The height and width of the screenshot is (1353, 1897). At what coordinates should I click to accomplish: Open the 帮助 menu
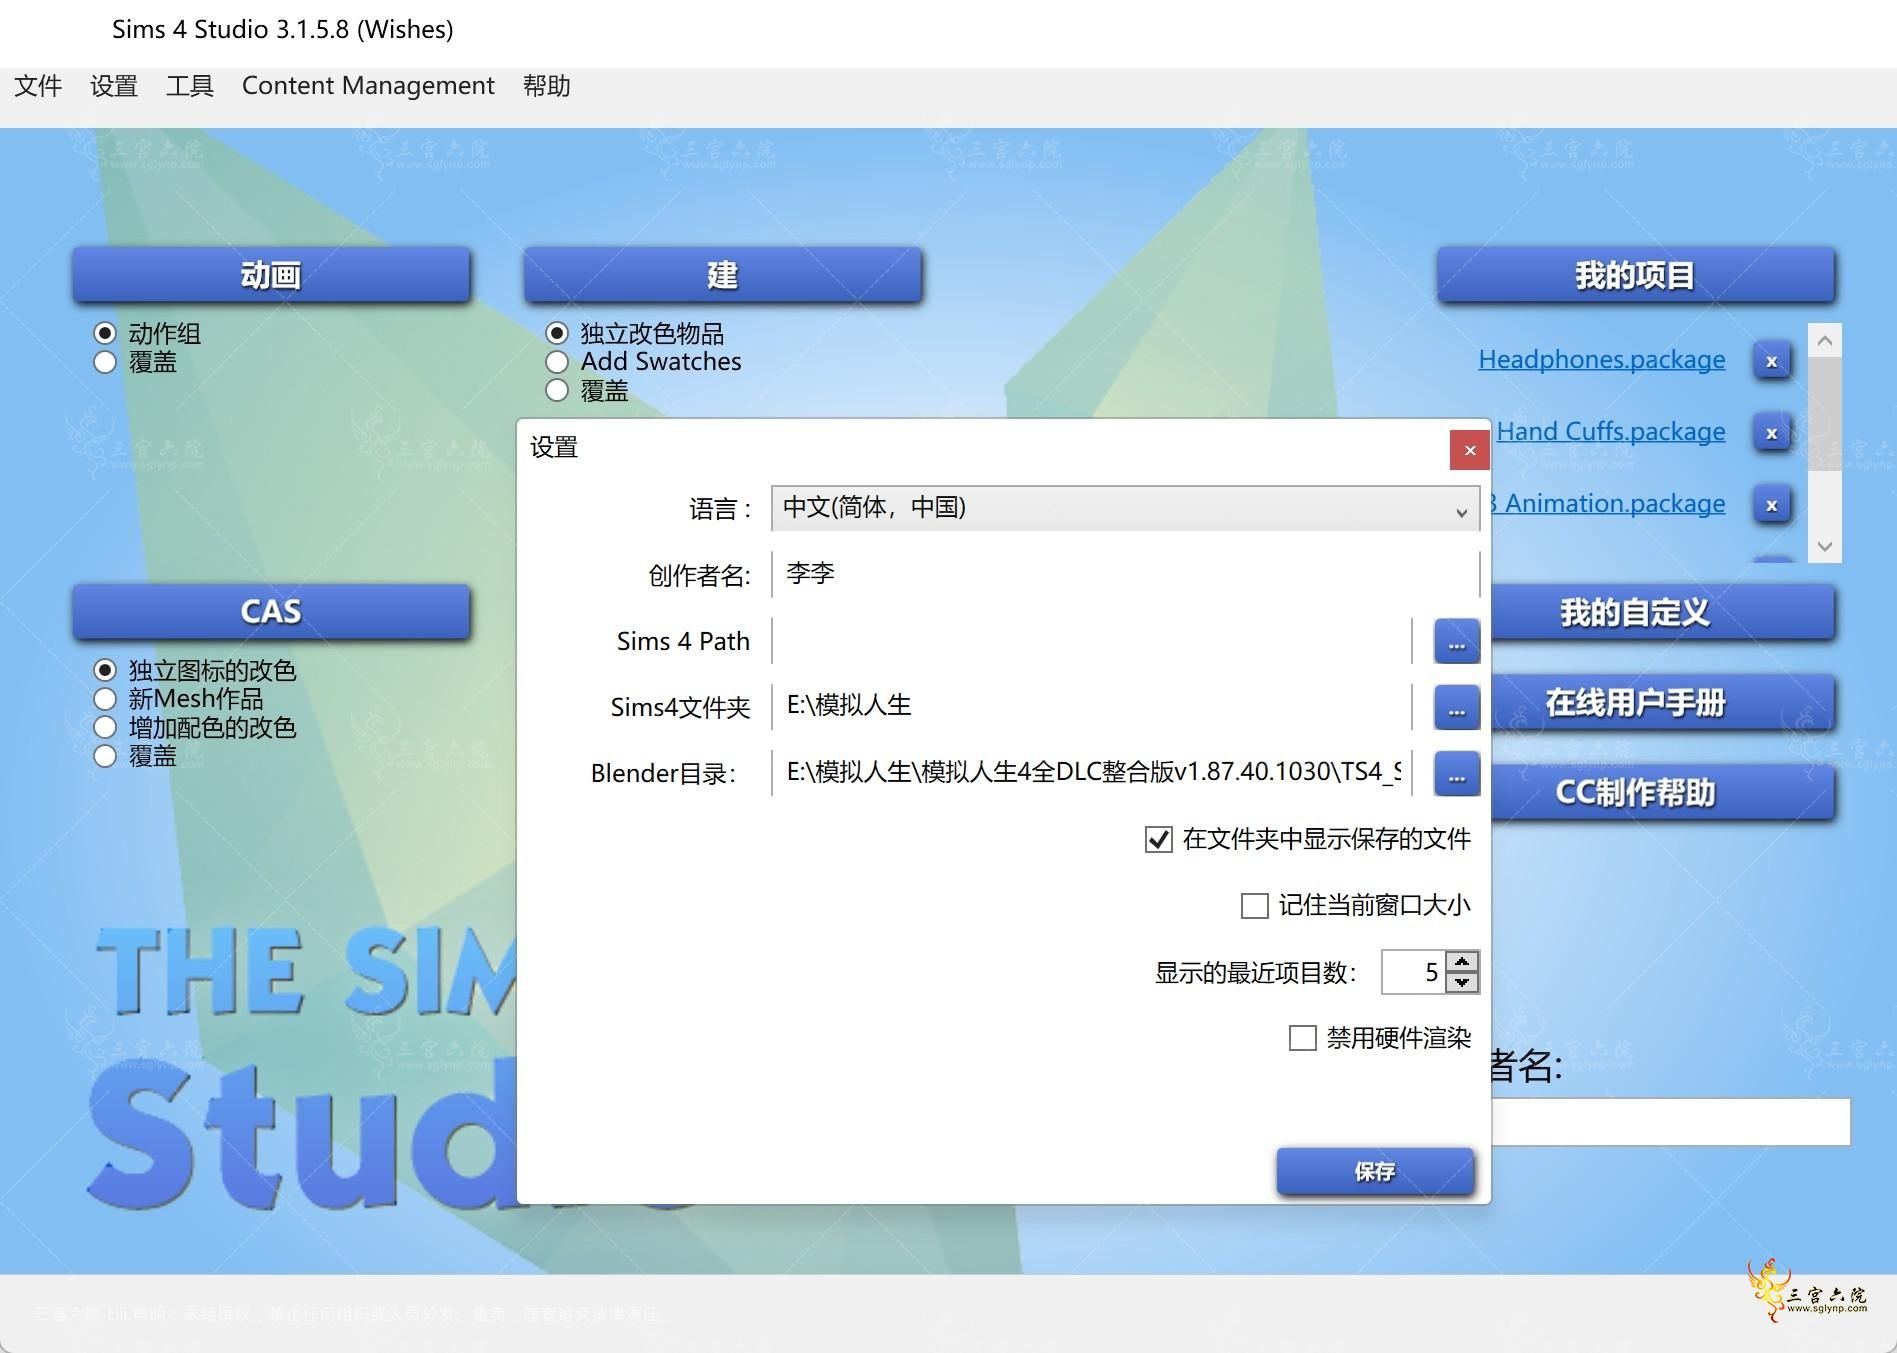546,86
